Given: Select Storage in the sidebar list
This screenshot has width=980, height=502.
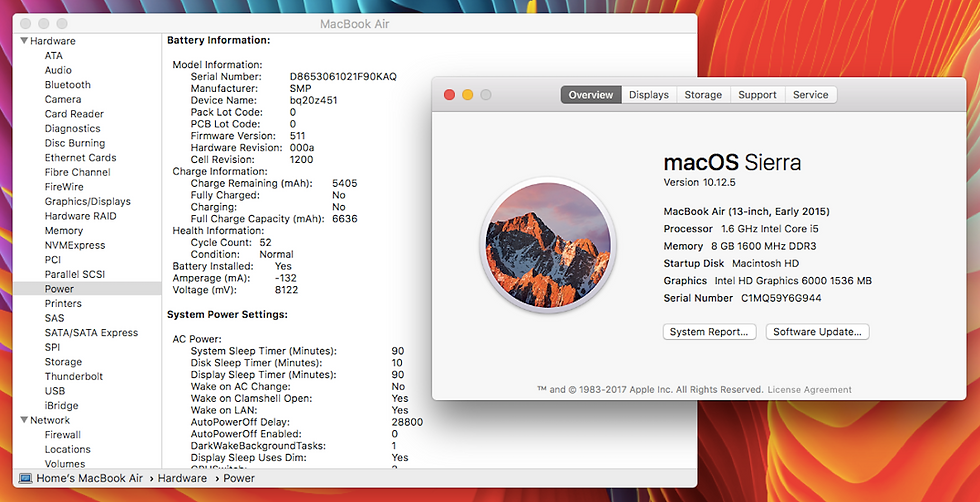Looking at the screenshot, I should point(63,362).
